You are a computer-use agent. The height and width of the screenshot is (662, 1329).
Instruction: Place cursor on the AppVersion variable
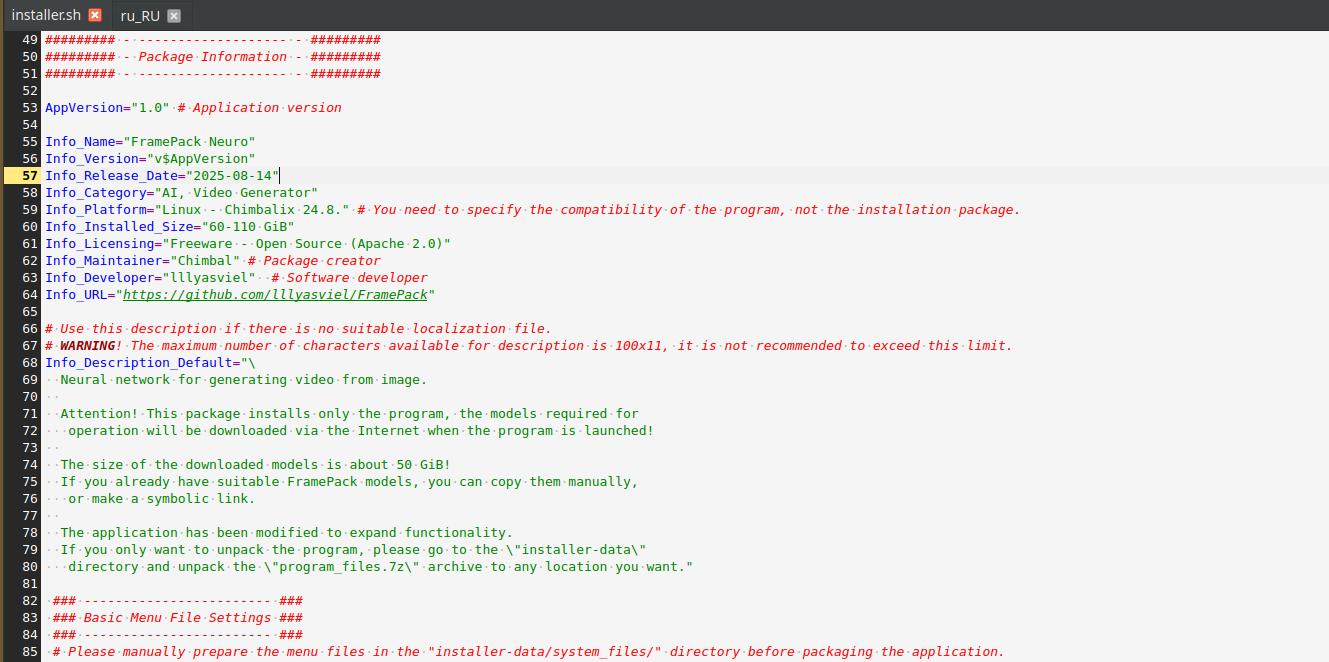click(84, 108)
